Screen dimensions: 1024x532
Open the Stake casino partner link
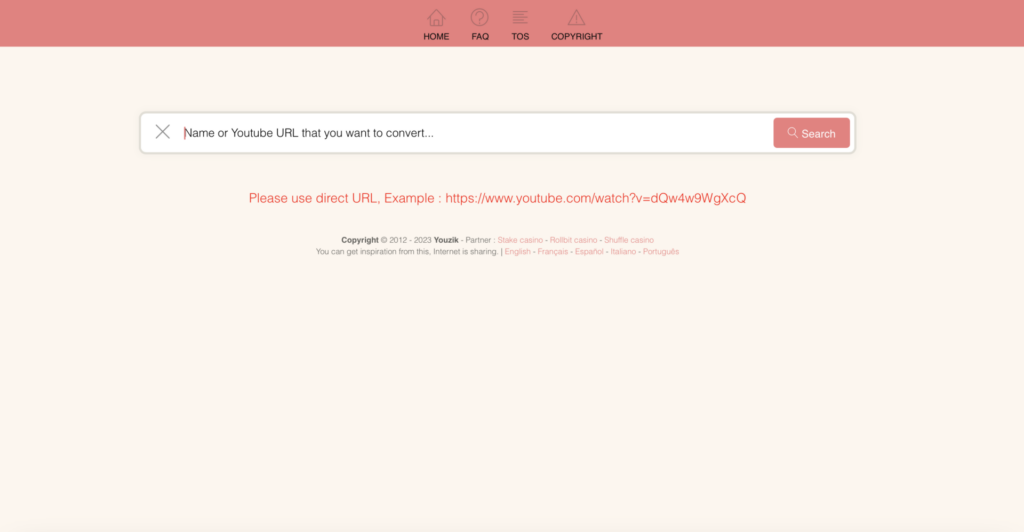[x=520, y=240]
